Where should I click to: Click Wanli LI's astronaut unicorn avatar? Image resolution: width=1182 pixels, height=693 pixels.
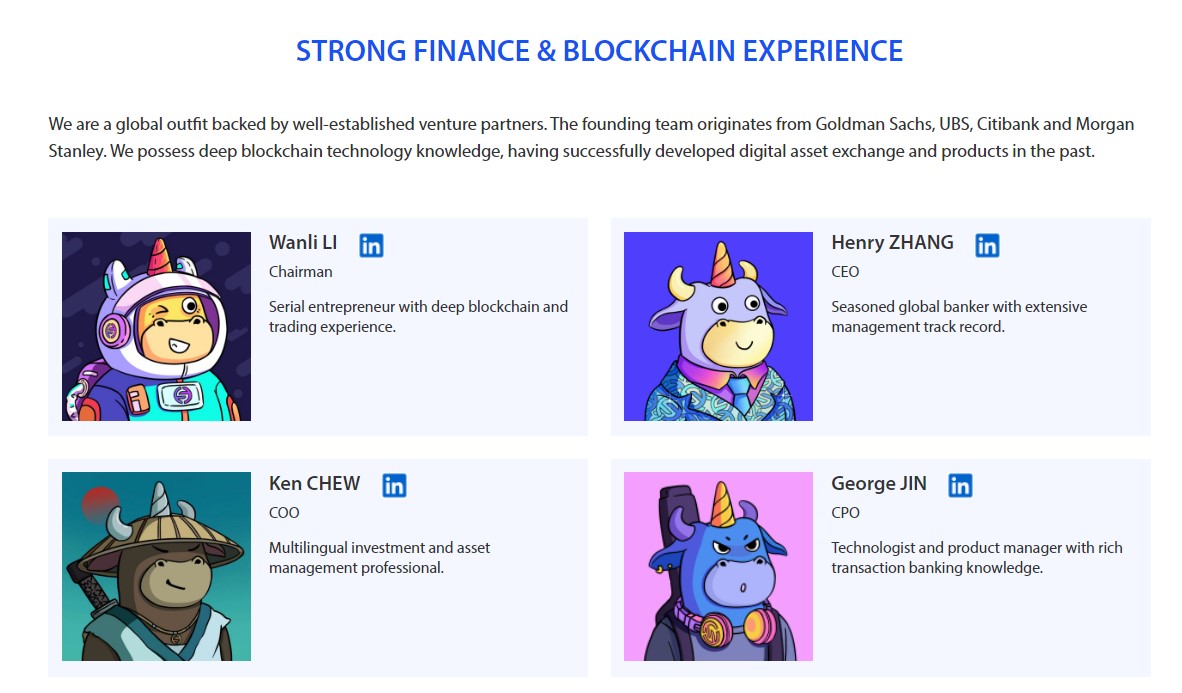click(156, 327)
